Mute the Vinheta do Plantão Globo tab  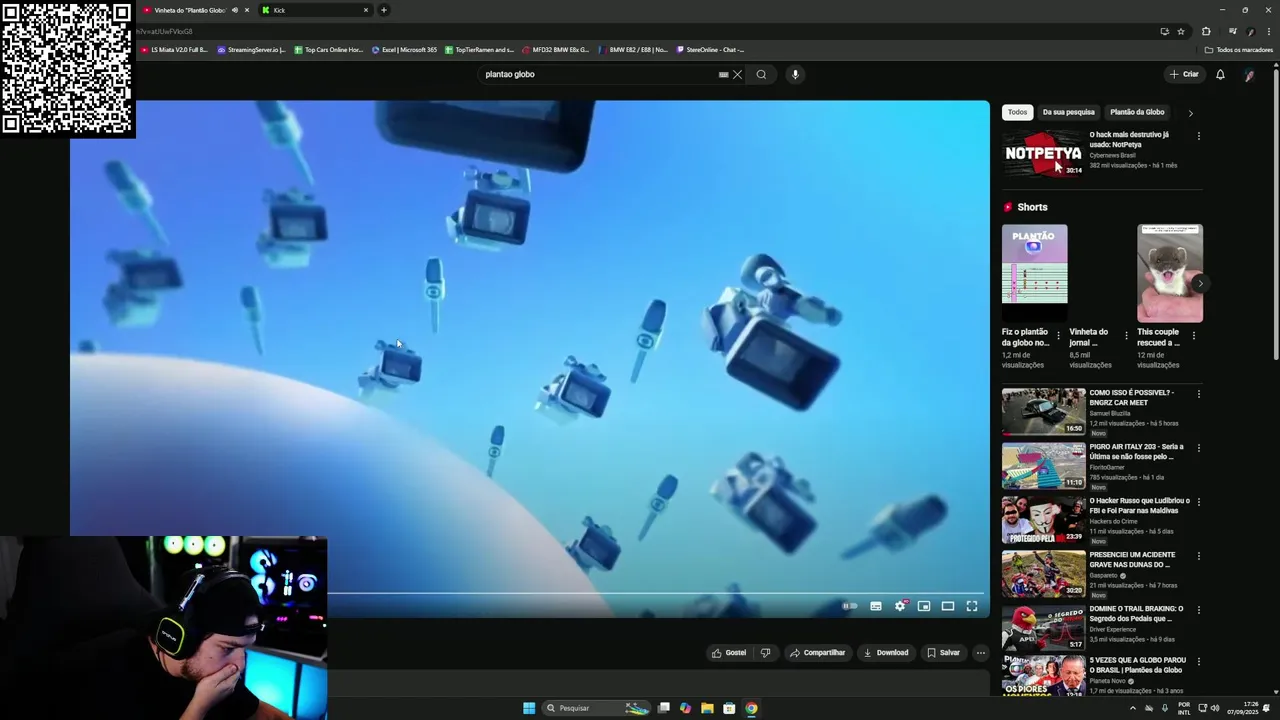coord(235,10)
